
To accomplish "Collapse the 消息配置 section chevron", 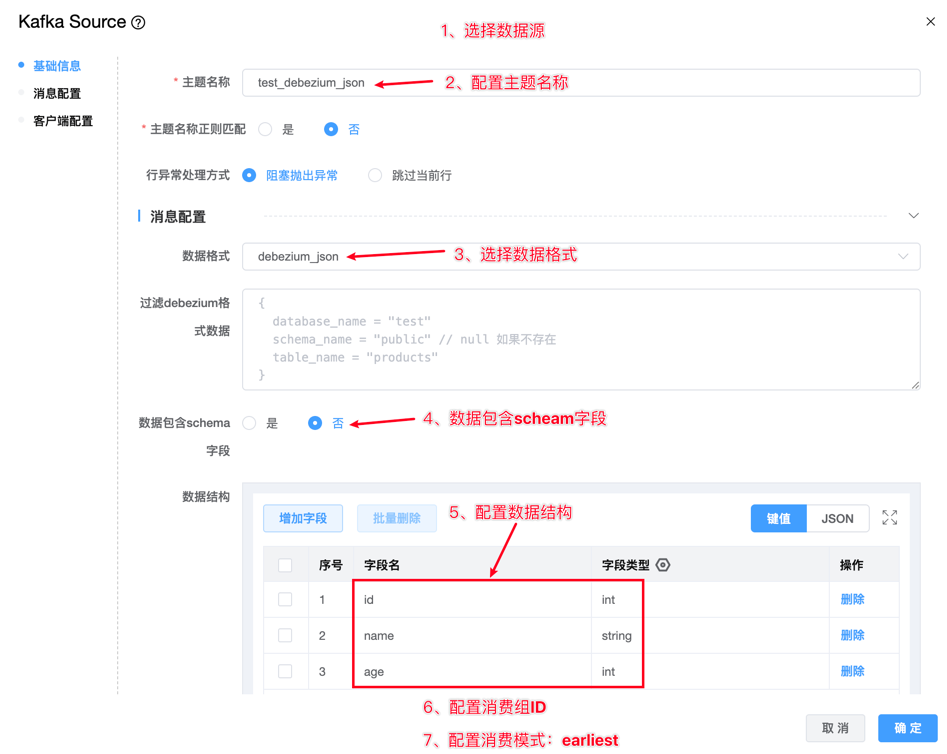I will (913, 216).
